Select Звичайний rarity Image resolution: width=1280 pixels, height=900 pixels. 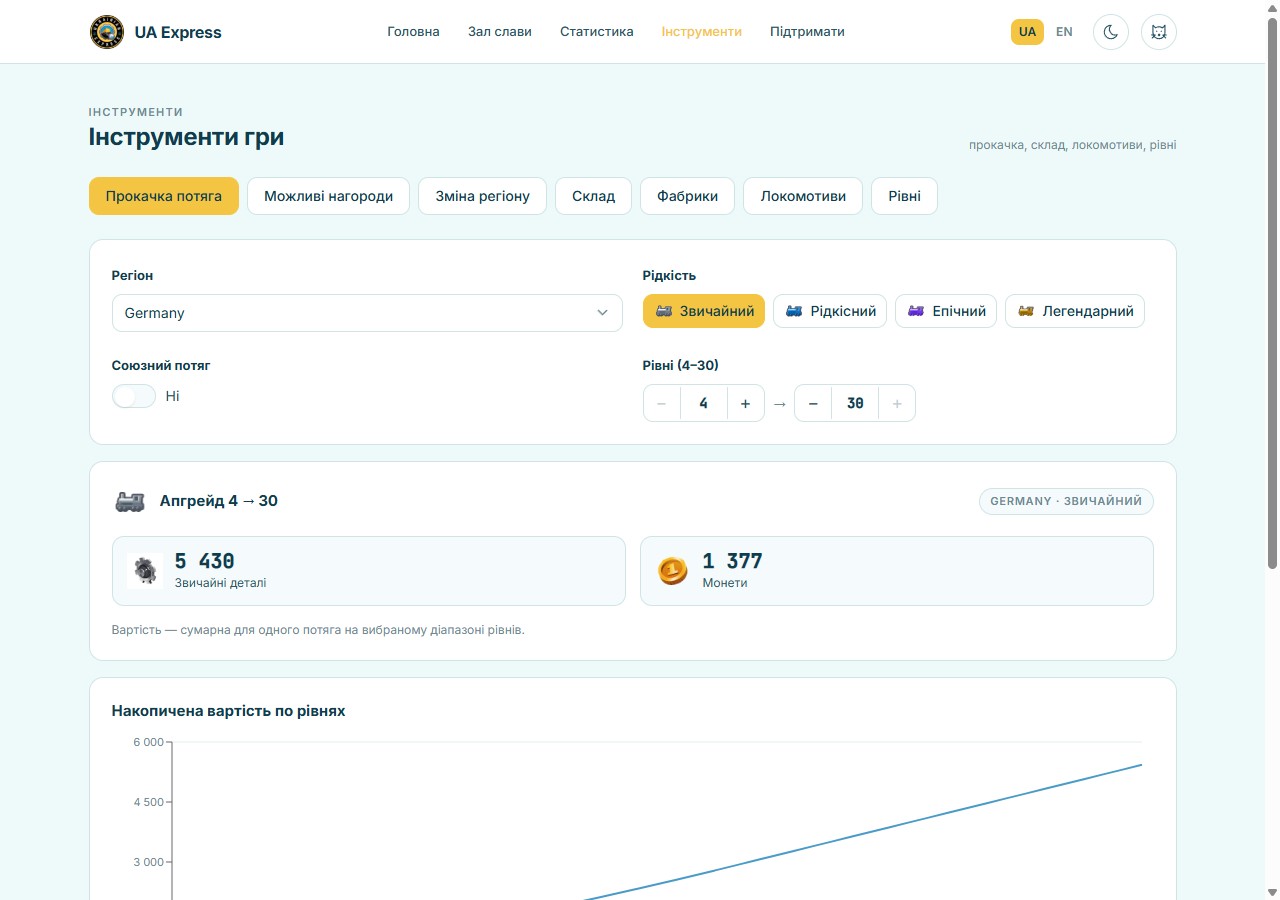[x=704, y=311]
